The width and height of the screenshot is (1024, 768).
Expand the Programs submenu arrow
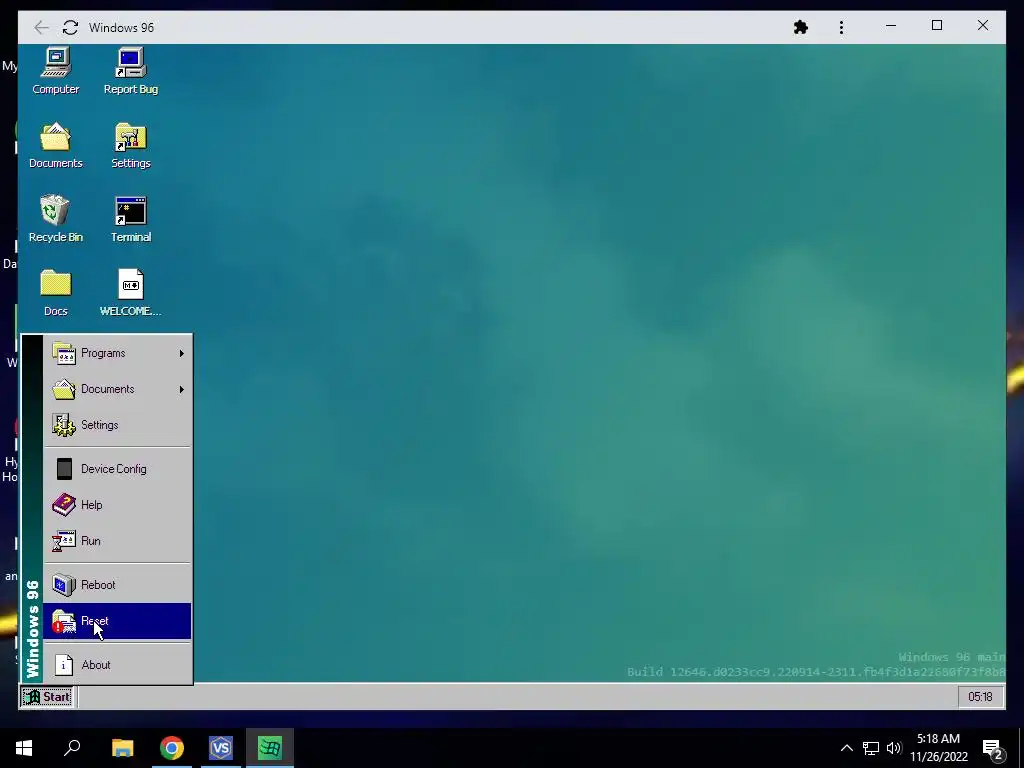coord(182,353)
